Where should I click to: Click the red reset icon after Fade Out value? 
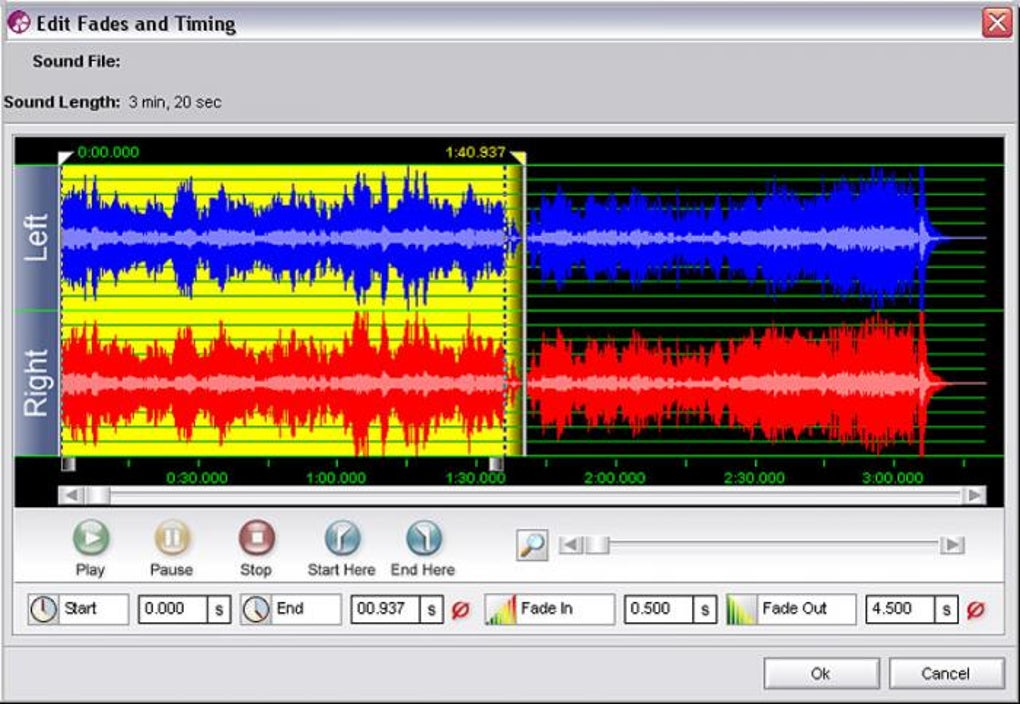point(975,610)
